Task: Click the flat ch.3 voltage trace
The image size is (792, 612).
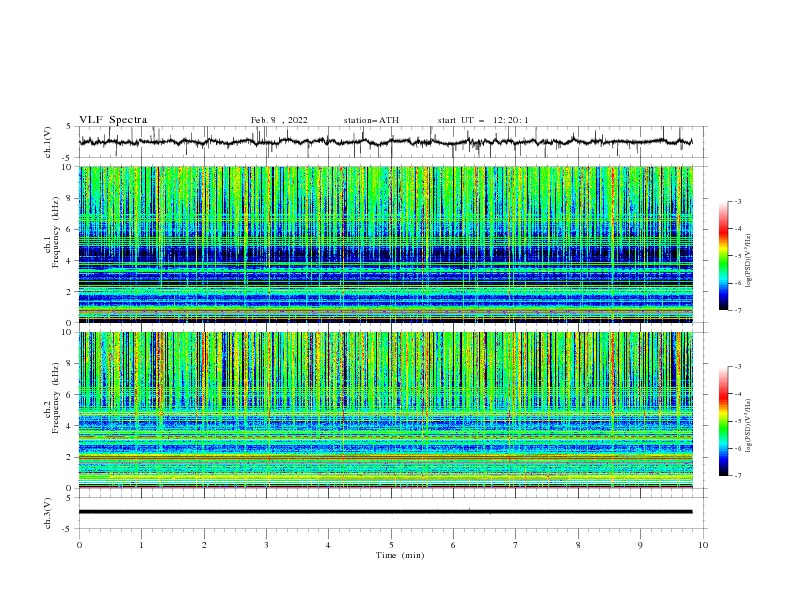Action: 385,512
